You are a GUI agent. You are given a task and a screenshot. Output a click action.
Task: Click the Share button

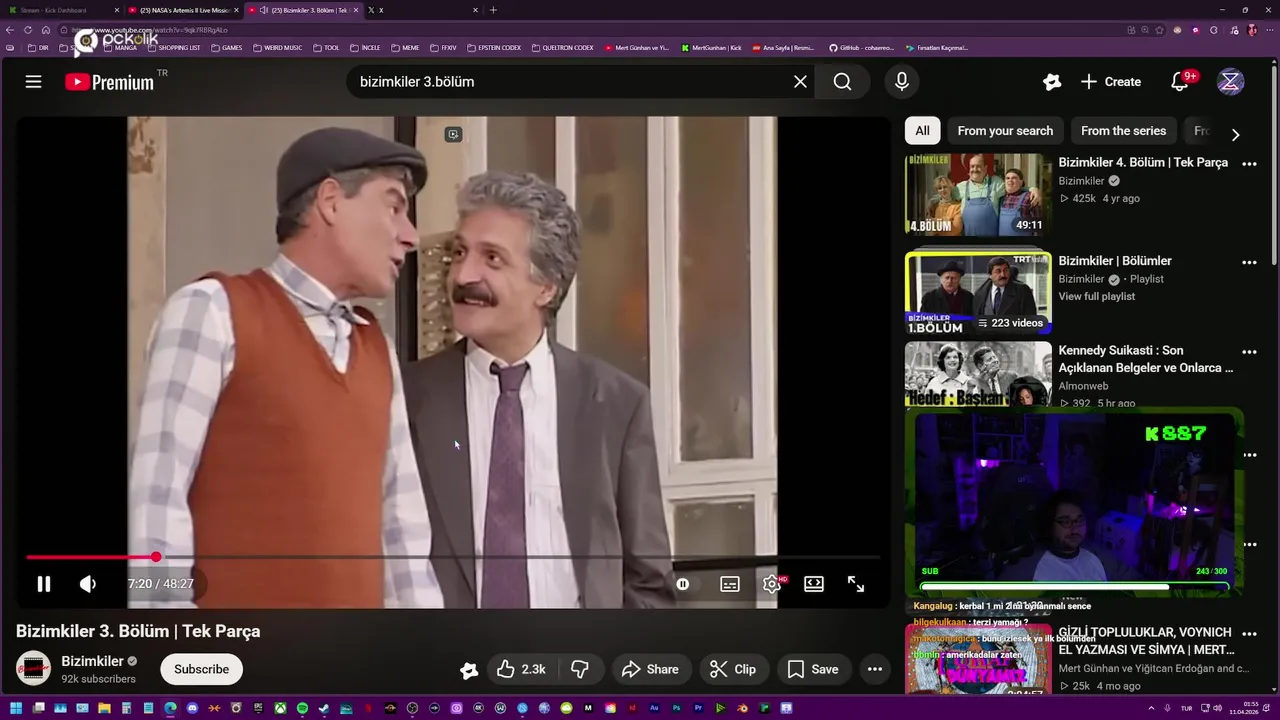(650, 669)
